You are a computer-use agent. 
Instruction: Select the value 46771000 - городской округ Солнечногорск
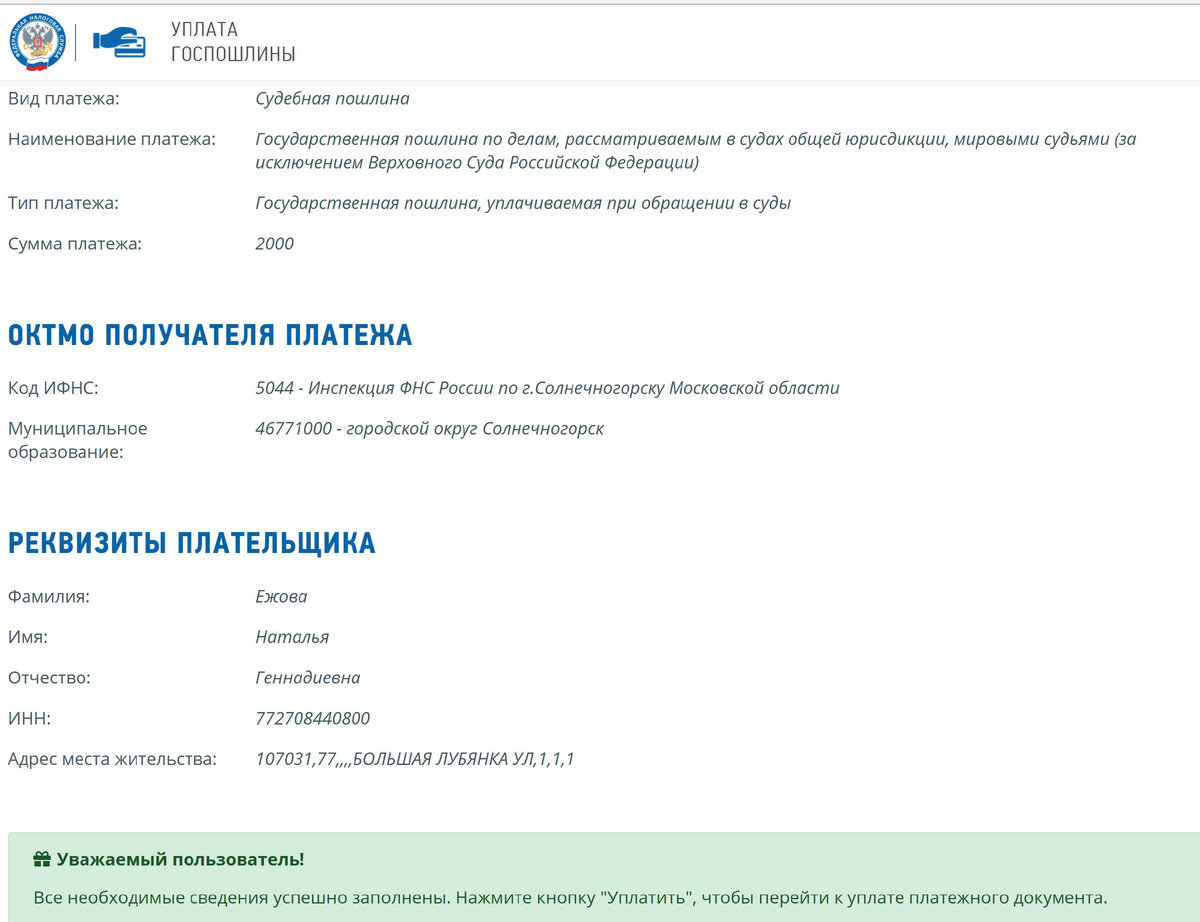(429, 428)
